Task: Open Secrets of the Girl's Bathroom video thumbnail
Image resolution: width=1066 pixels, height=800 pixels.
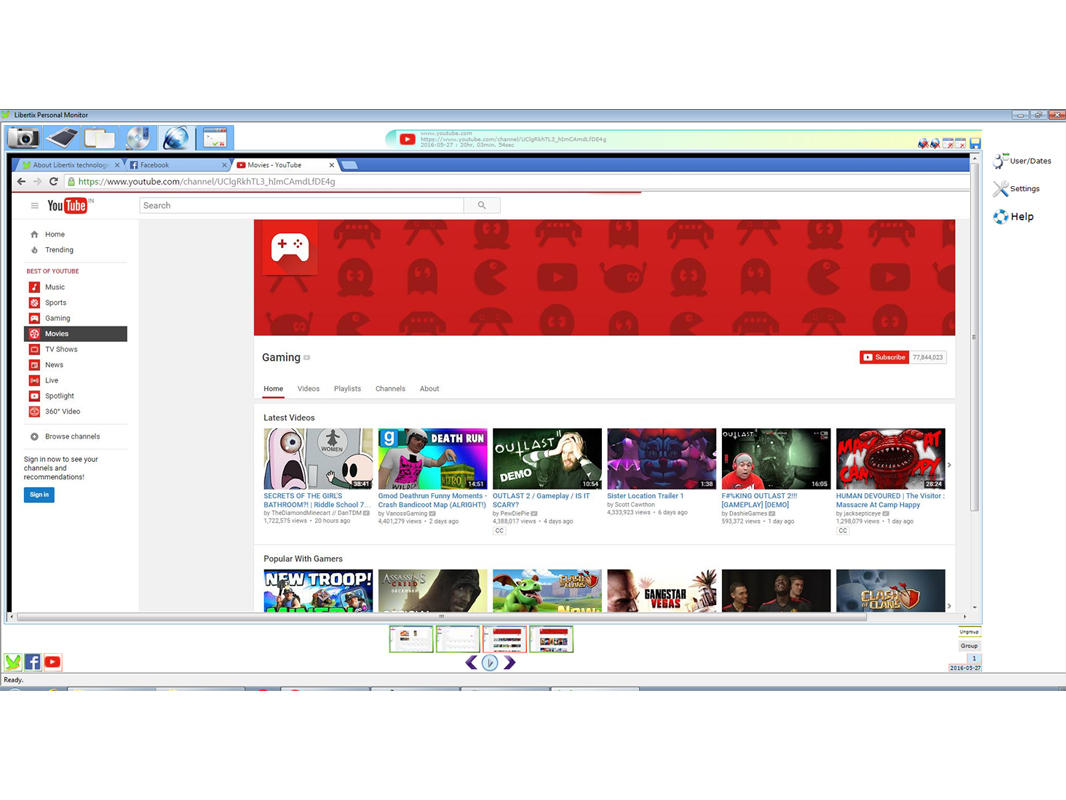Action: coord(318,459)
